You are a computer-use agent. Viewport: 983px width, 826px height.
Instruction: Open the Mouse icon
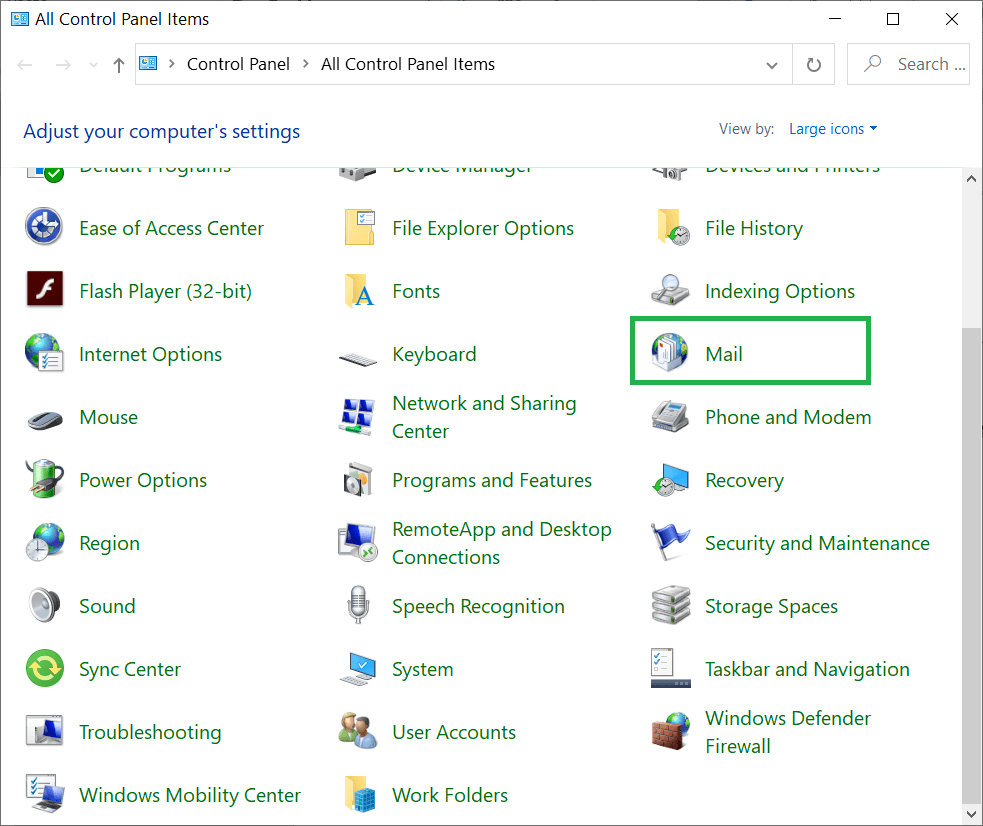click(45, 419)
